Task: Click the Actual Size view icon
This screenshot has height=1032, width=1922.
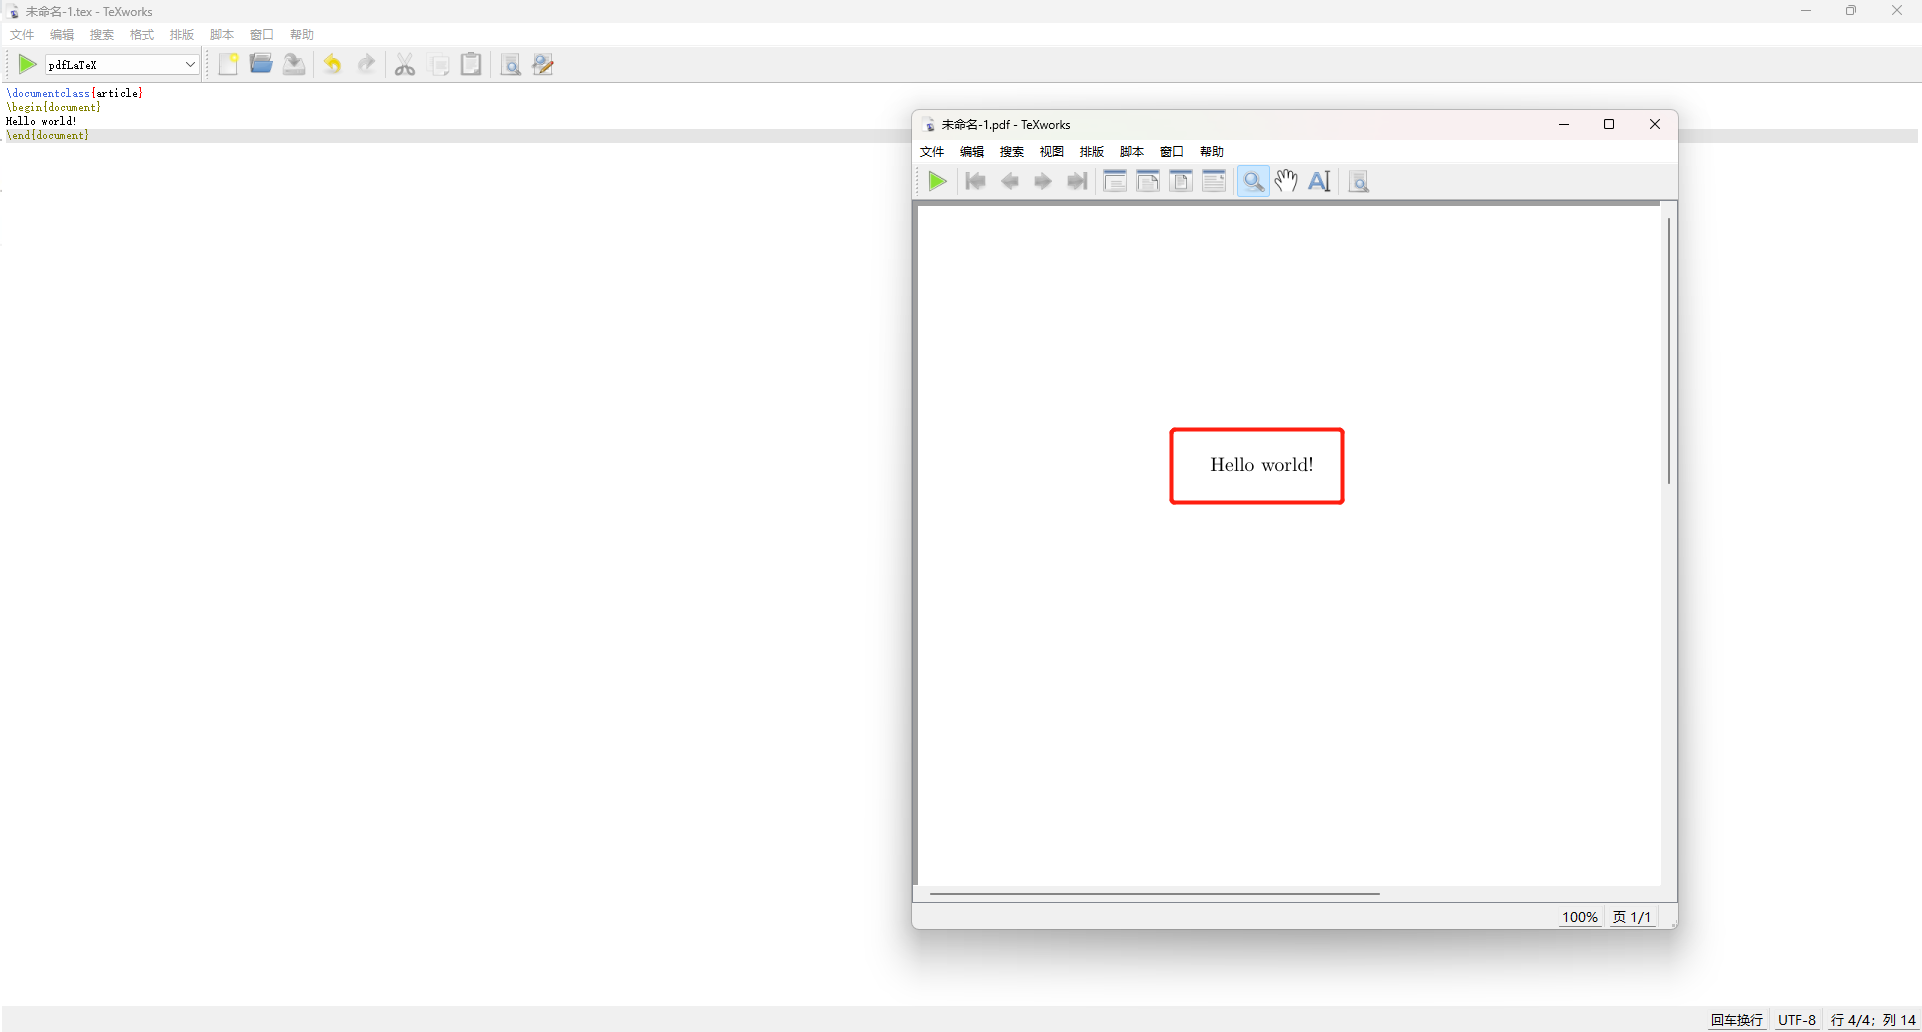Action: pos(1115,181)
